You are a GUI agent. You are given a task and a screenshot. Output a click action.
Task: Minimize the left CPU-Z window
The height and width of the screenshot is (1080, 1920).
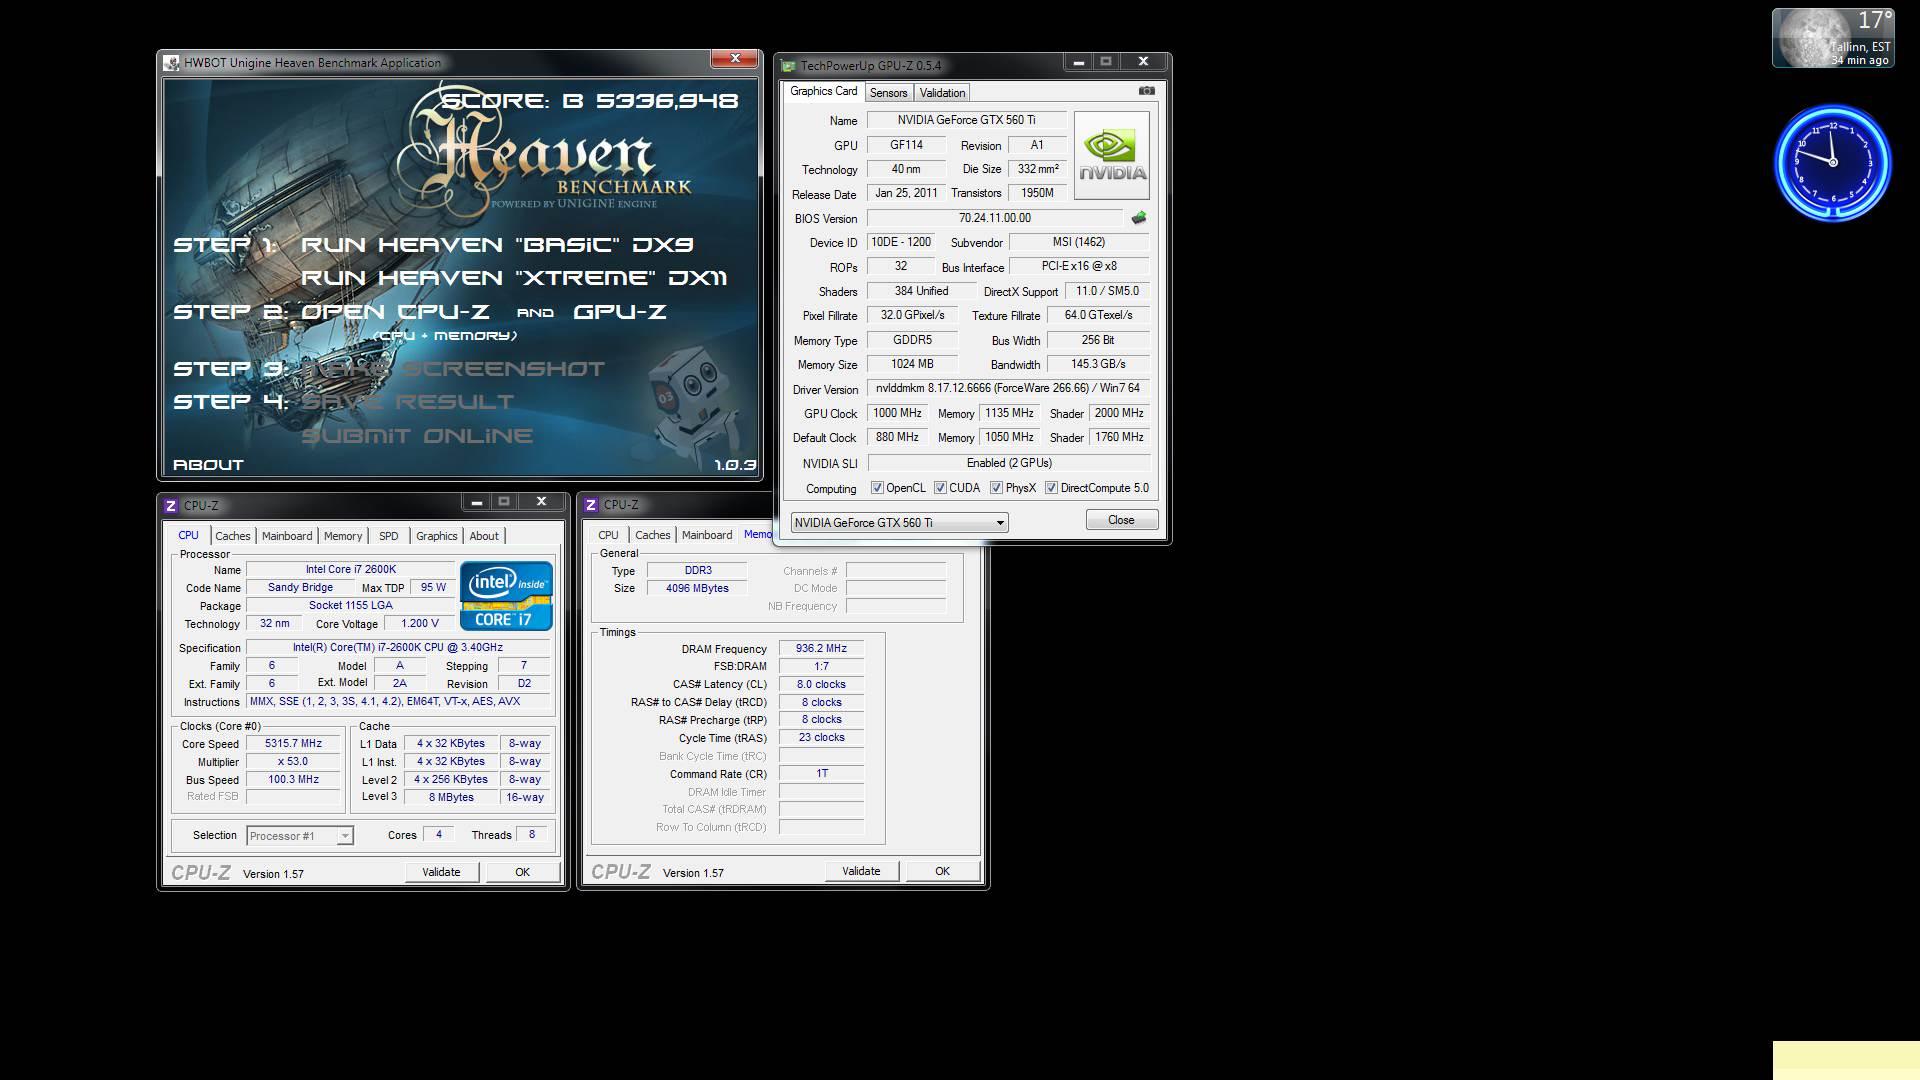(x=476, y=502)
